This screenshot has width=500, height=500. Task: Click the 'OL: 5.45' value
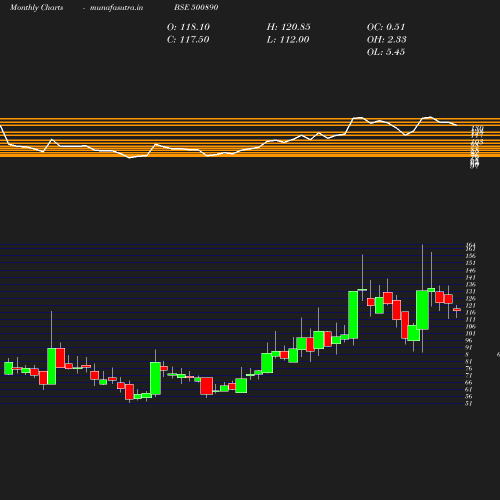point(386,52)
